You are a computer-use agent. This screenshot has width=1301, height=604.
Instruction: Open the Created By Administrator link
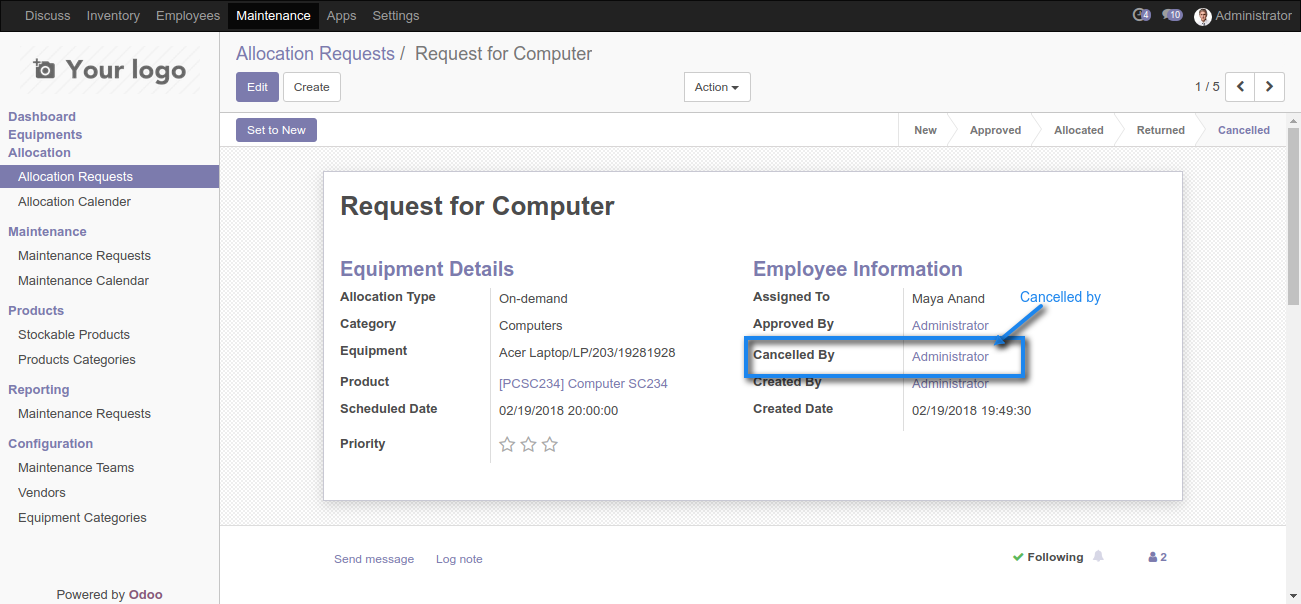[x=950, y=384]
